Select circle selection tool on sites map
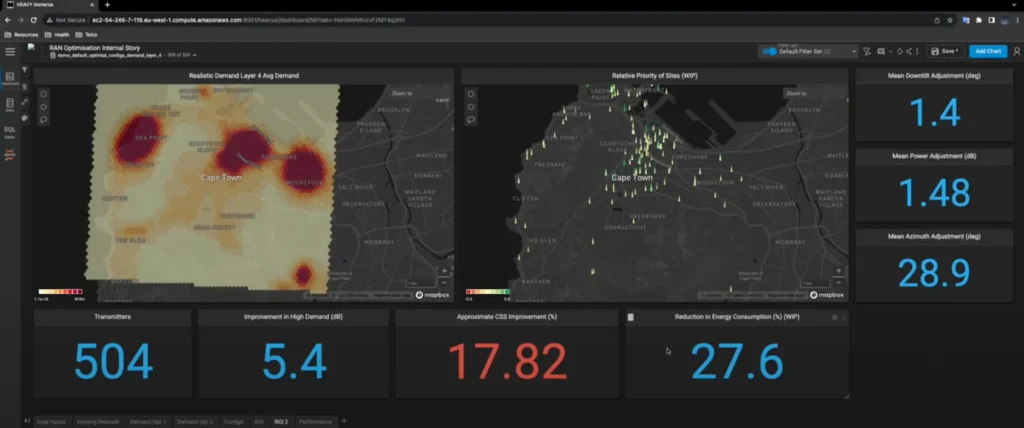The height and width of the screenshot is (428, 1024). (470, 93)
